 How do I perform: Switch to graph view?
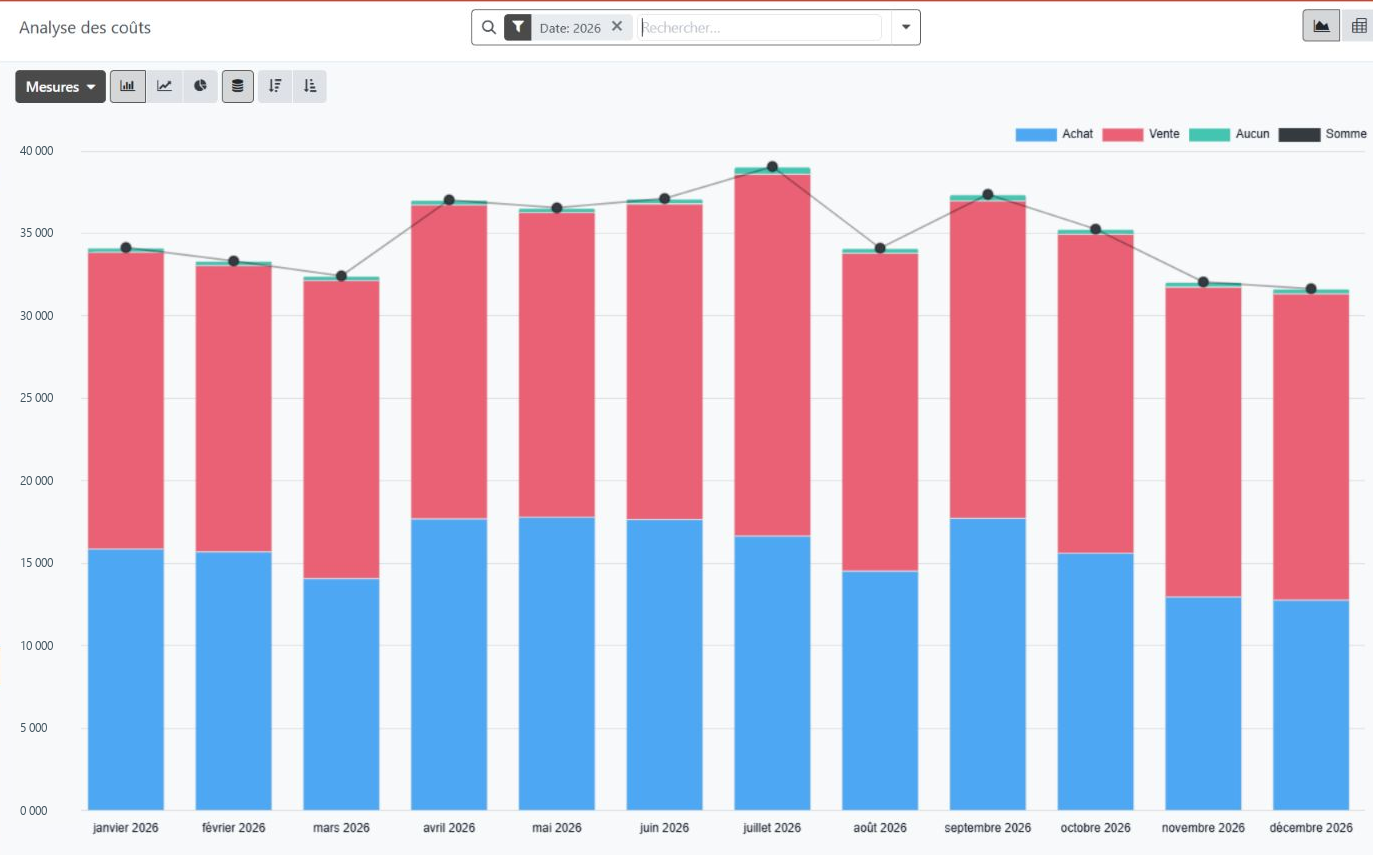pyautogui.click(x=1321, y=26)
